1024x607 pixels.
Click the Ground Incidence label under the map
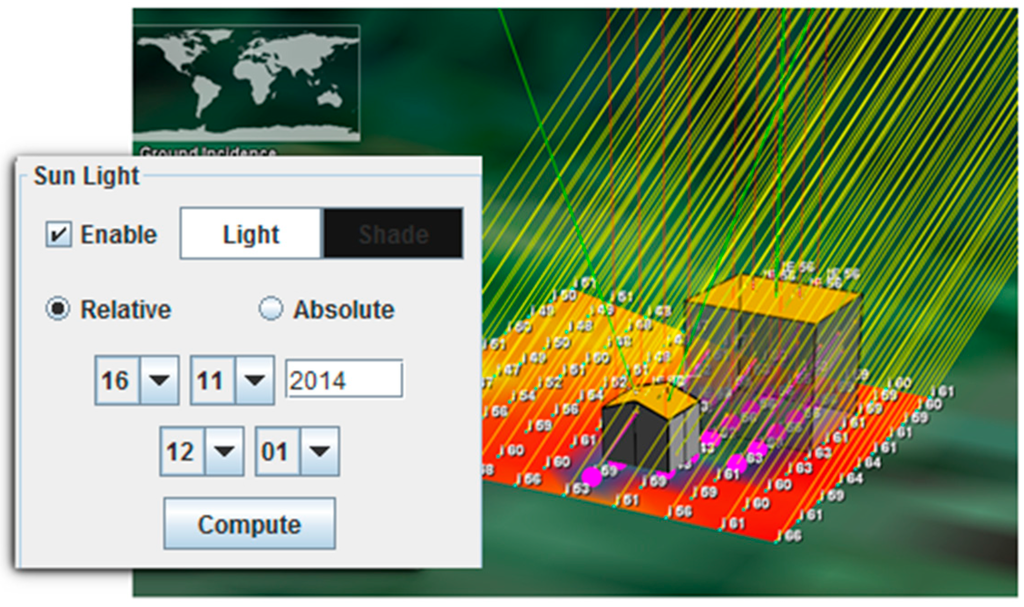[208, 153]
